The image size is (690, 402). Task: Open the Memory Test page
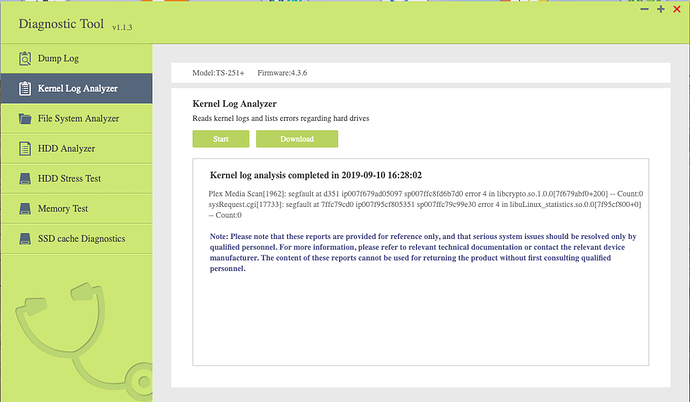[77, 208]
